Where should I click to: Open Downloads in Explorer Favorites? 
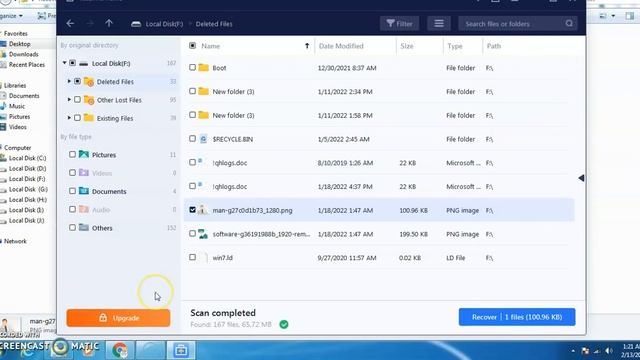click(24, 54)
